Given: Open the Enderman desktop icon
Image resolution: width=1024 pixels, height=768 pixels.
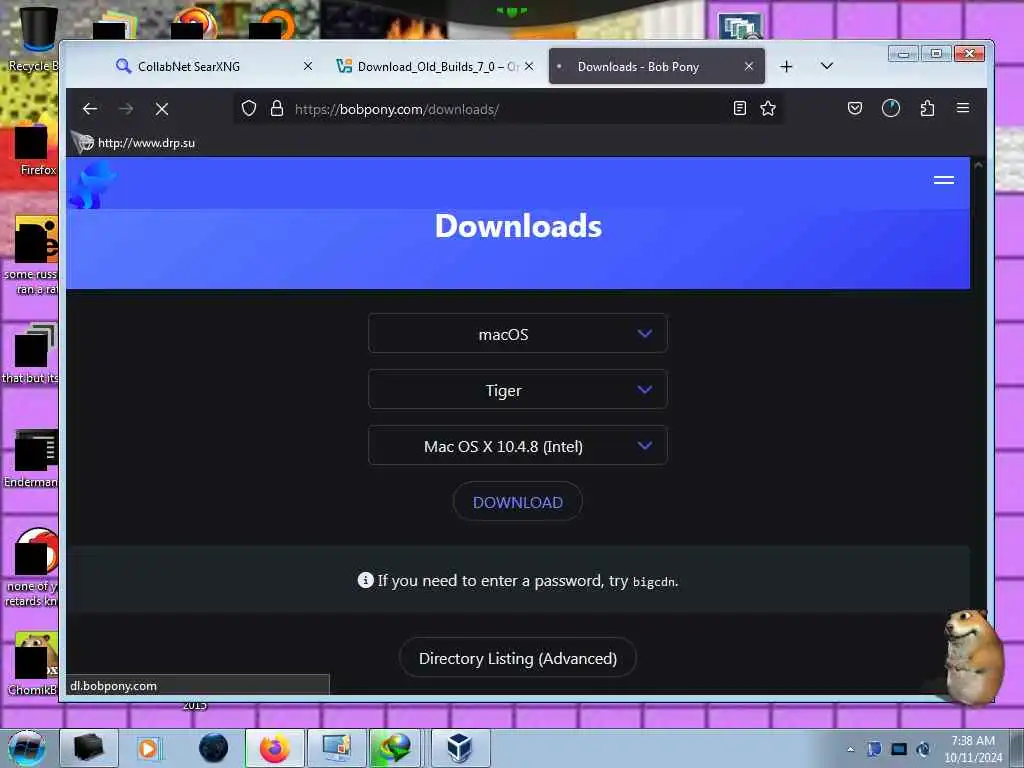Looking at the screenshot, I should pyautogui.click(x=31, y=458).
